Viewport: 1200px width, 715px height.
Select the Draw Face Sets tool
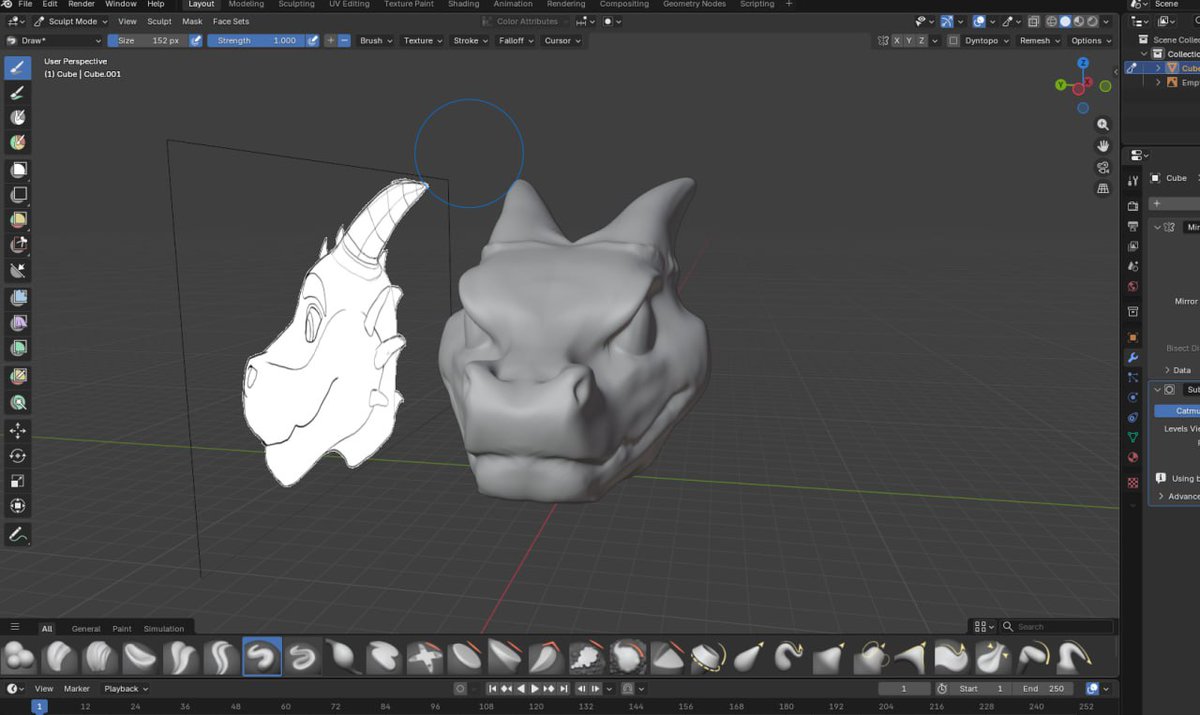17,143
